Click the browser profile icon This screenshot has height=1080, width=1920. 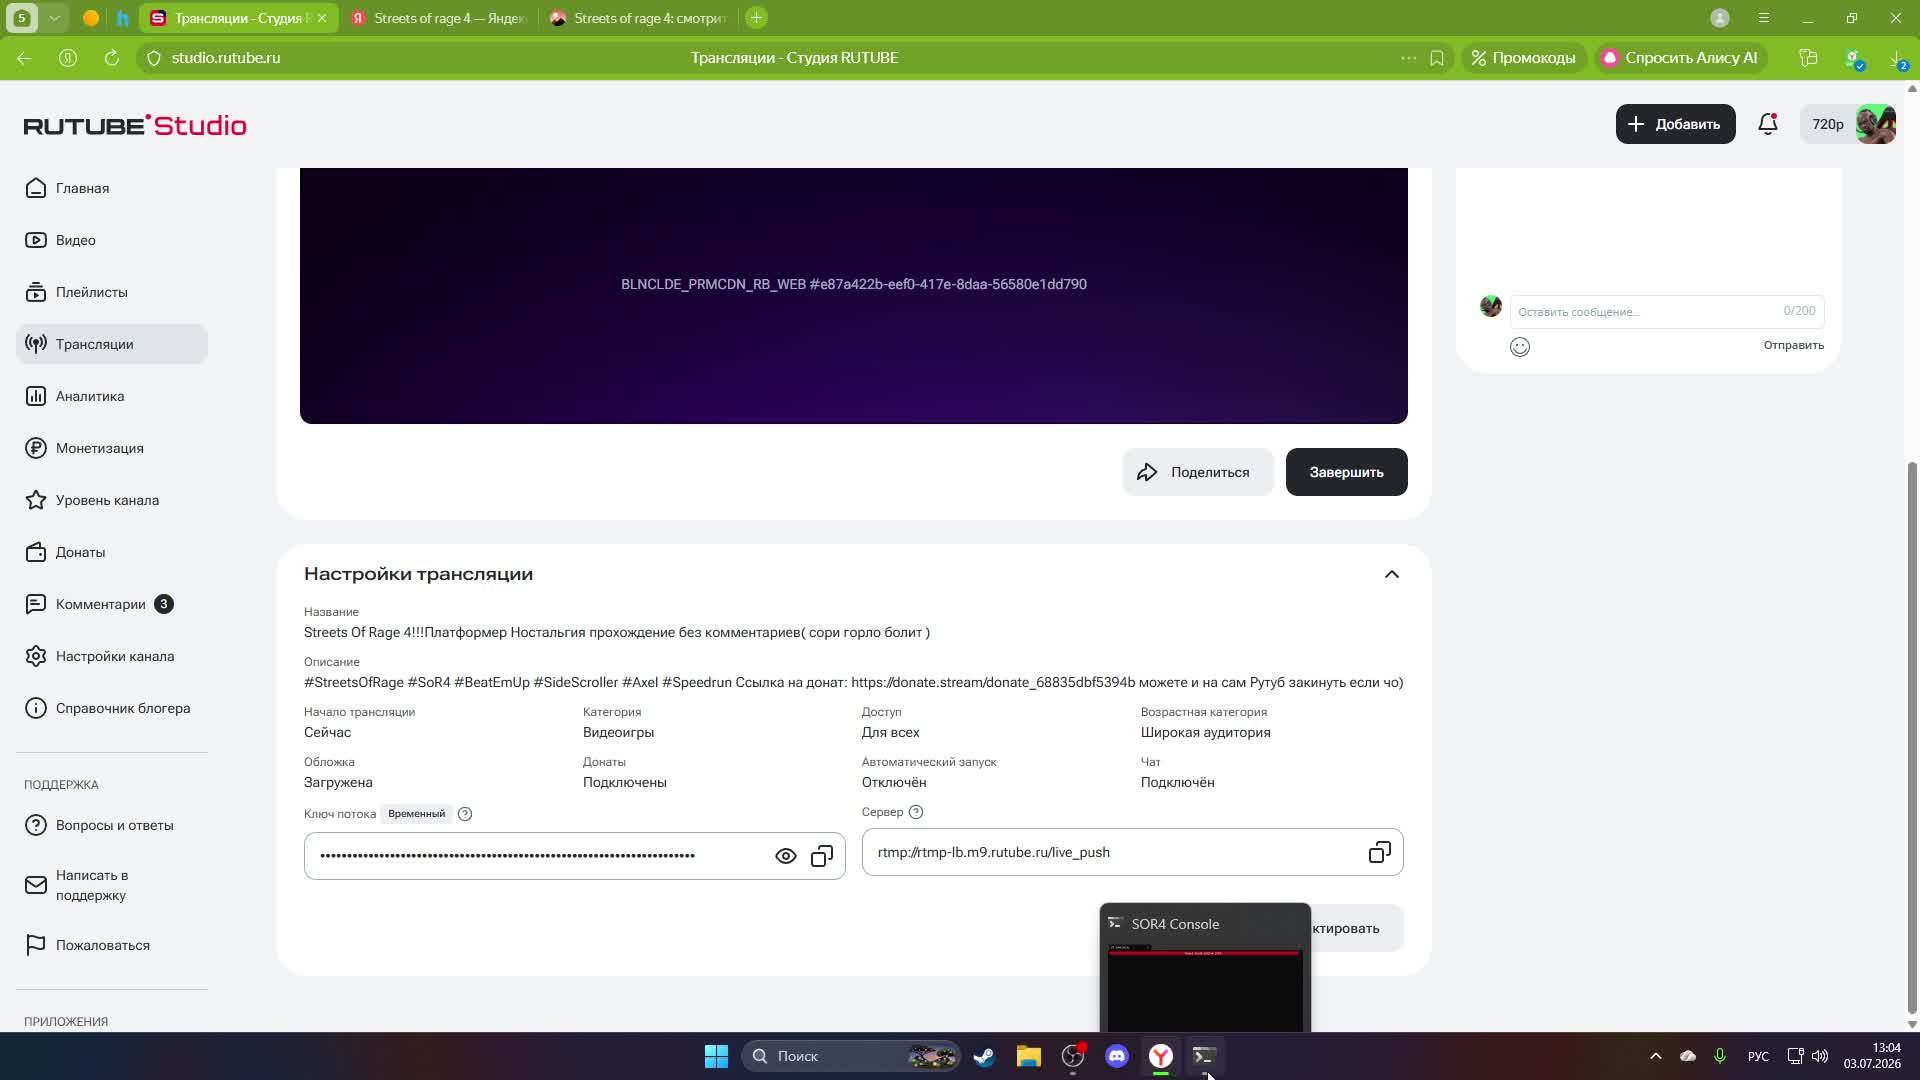click(1720, 18)
